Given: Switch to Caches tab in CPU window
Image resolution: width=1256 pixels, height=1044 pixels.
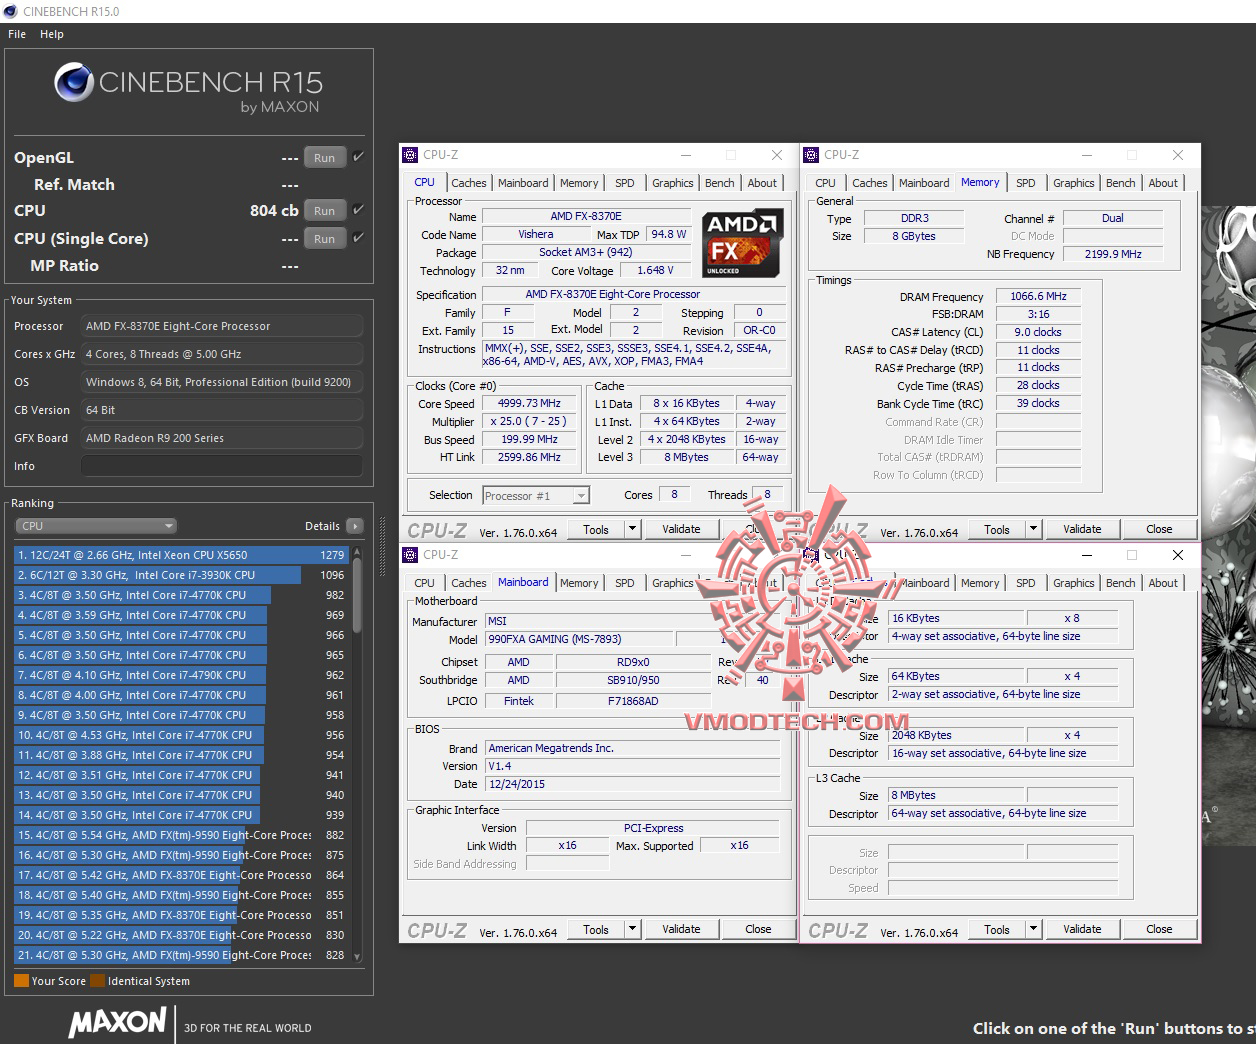Looking at the screenshot, I should coord(468,183).
